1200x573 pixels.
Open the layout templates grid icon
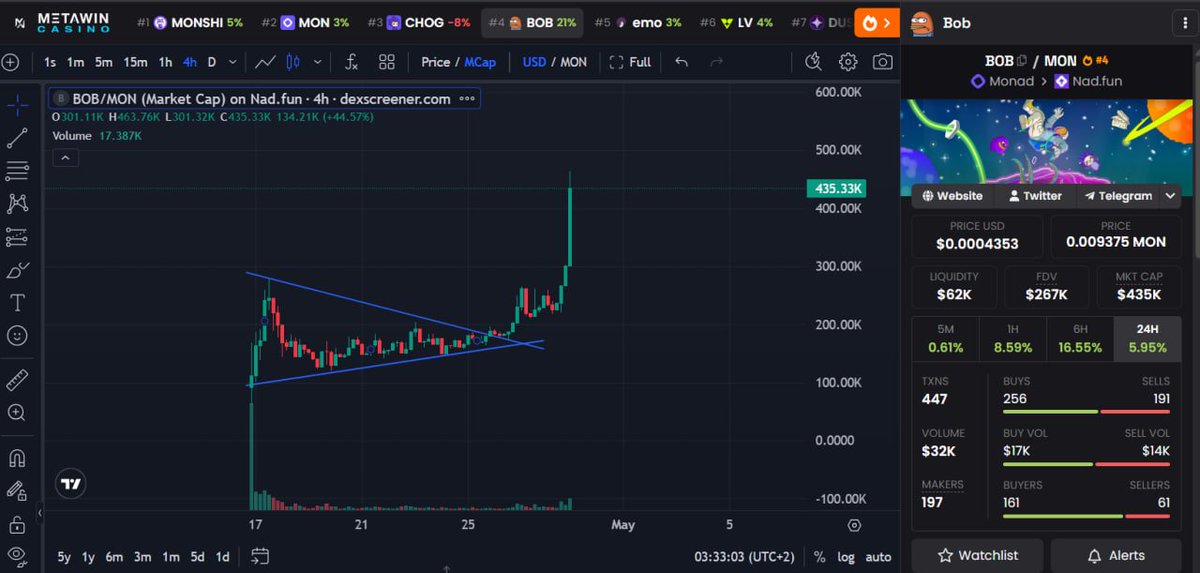[387, 62]
